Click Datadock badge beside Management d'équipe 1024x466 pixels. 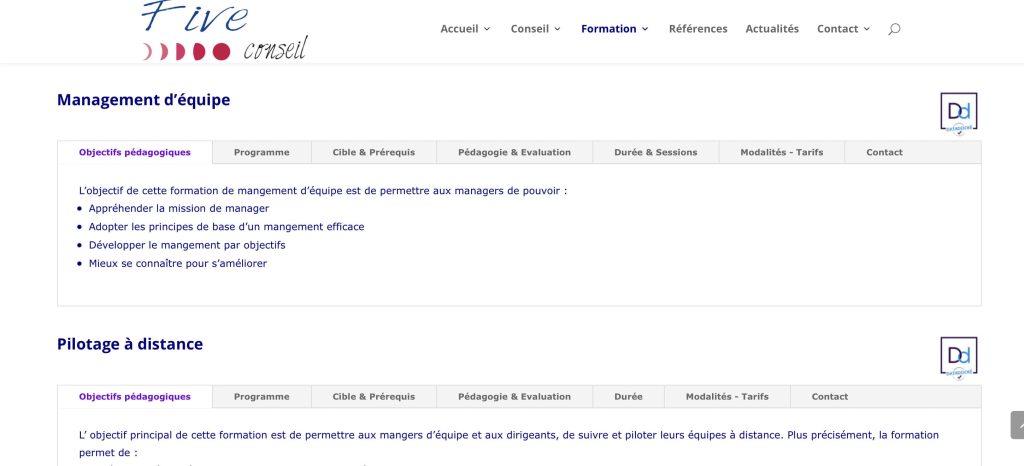958,112
